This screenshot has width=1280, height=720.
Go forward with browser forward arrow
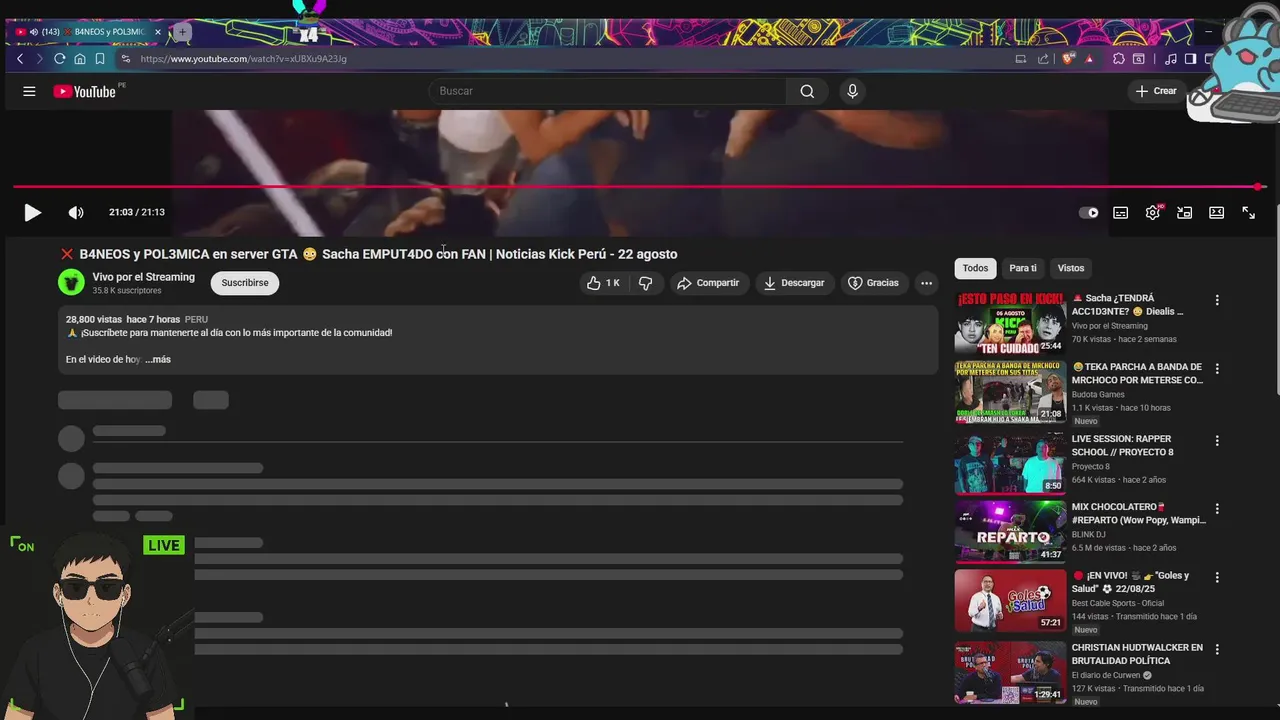39,59
